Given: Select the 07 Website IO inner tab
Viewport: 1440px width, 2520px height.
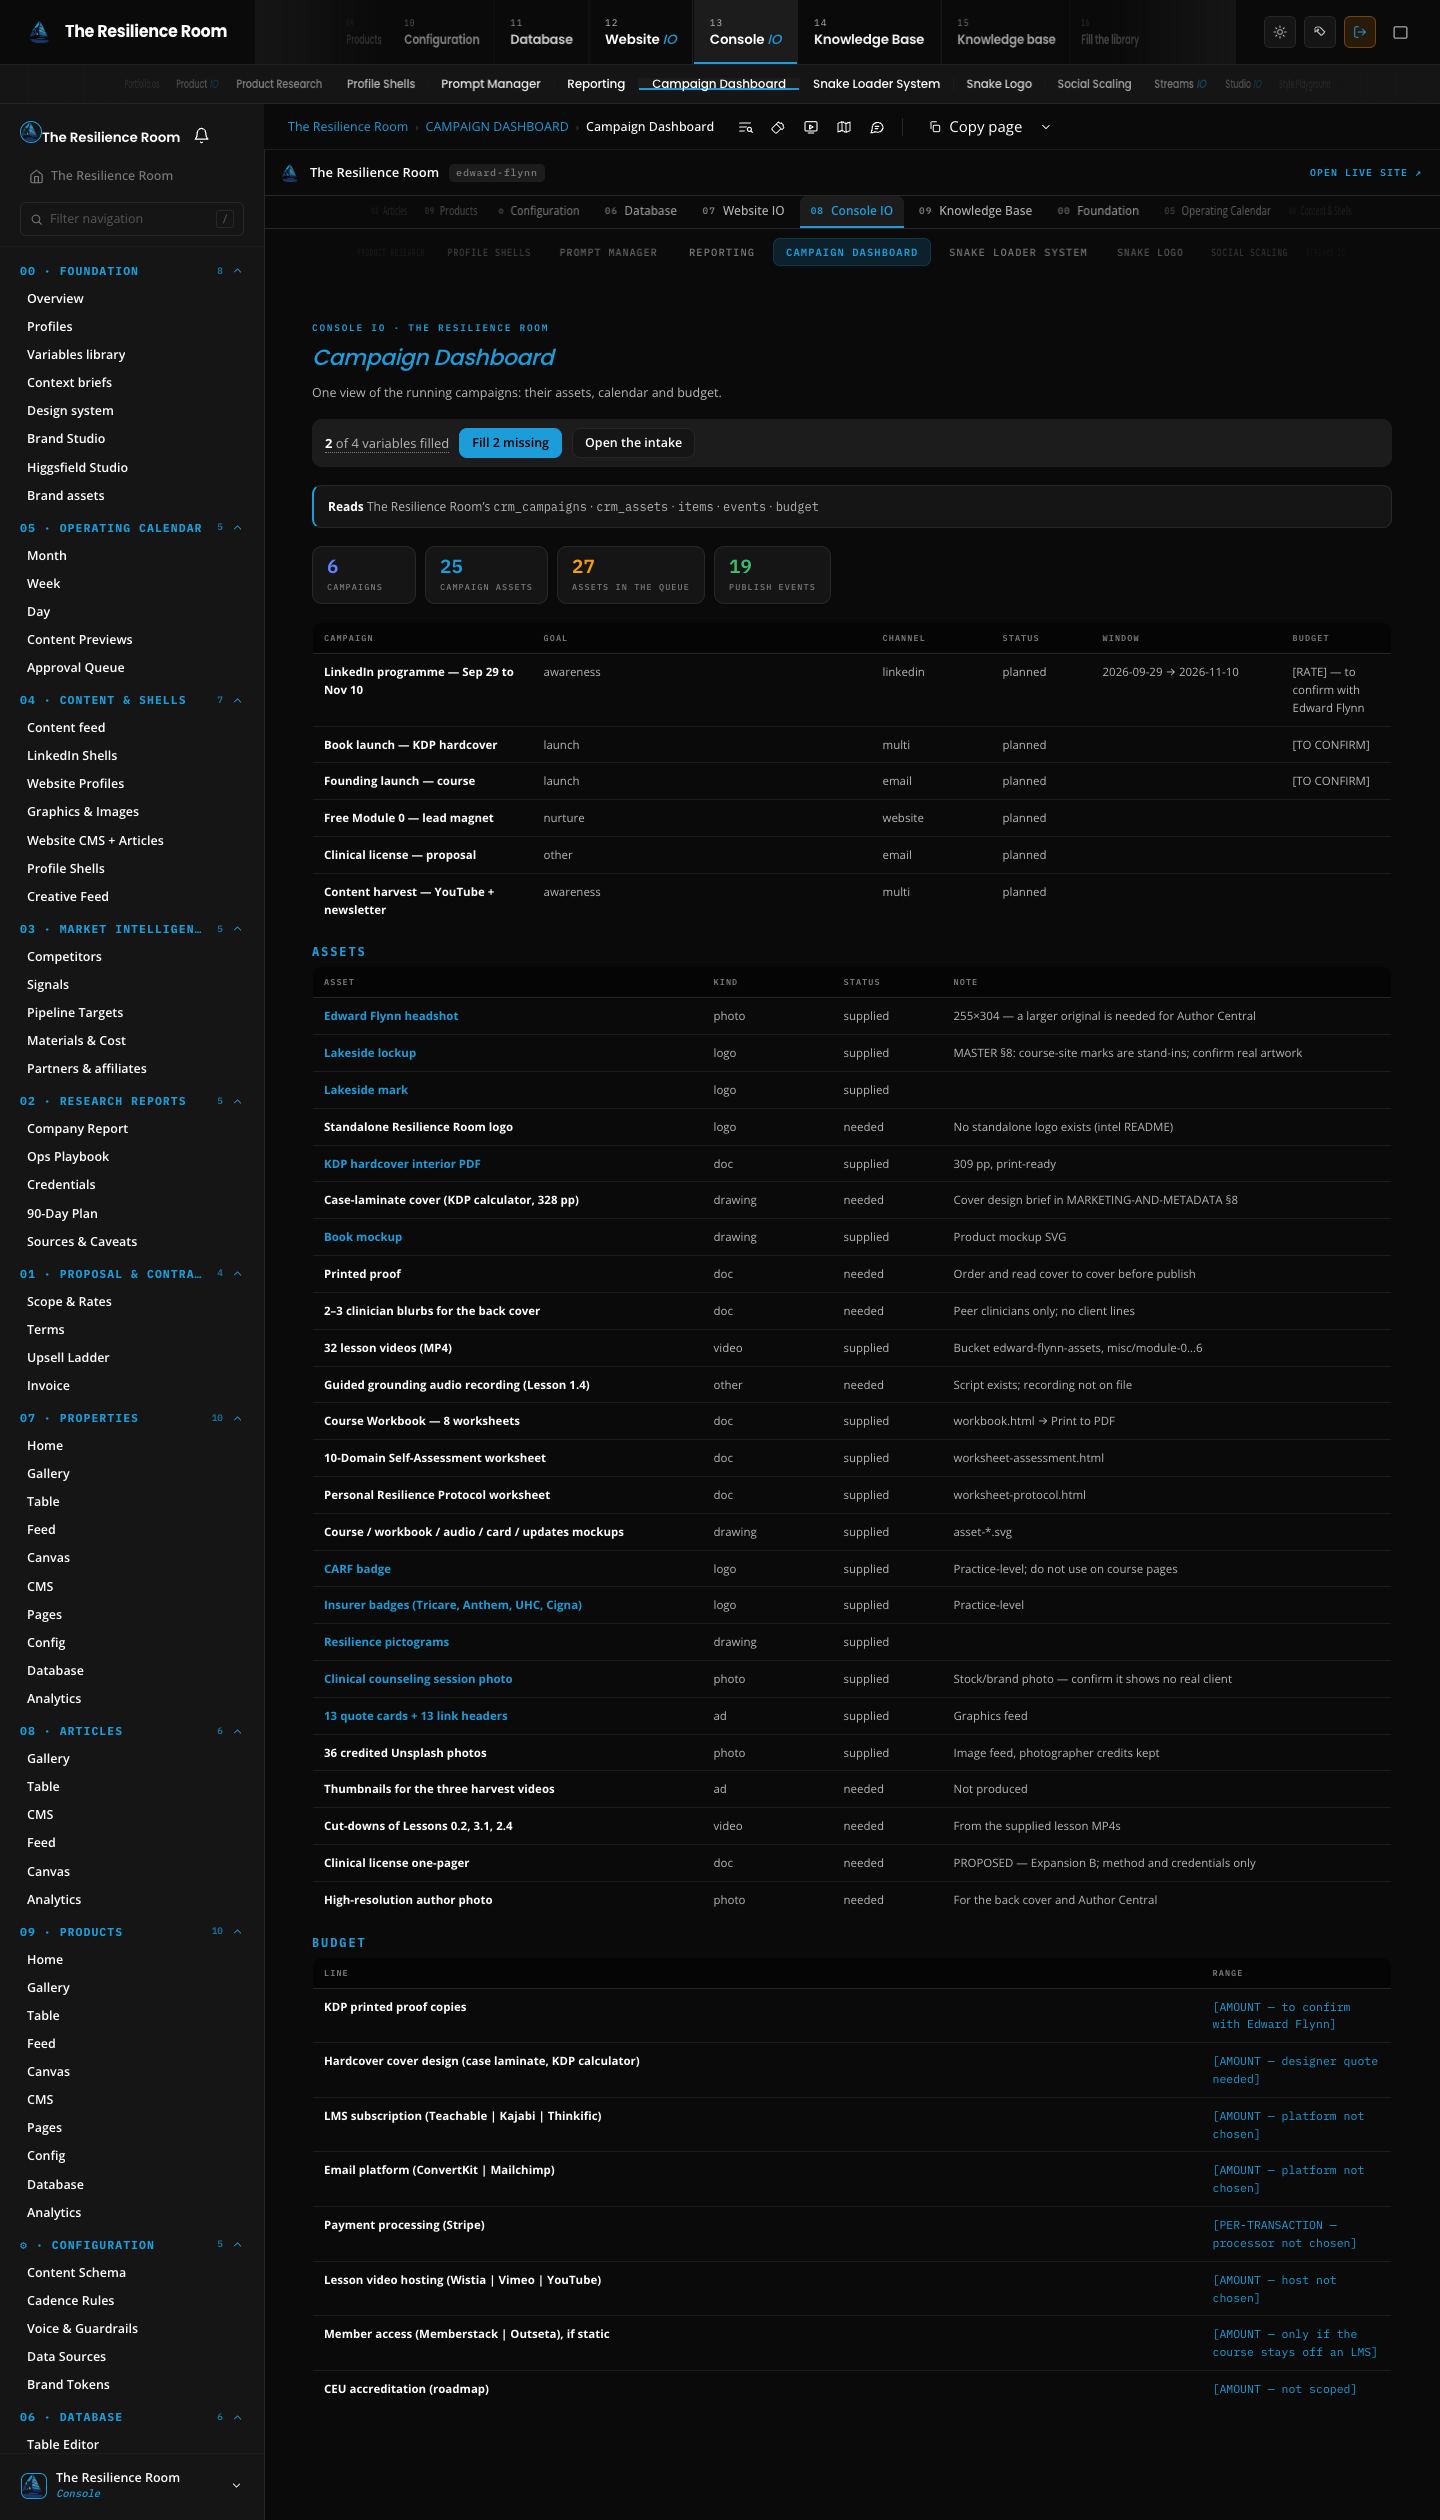Looking at the screenshot, I should pyautogui.click(x=743, y=211).
